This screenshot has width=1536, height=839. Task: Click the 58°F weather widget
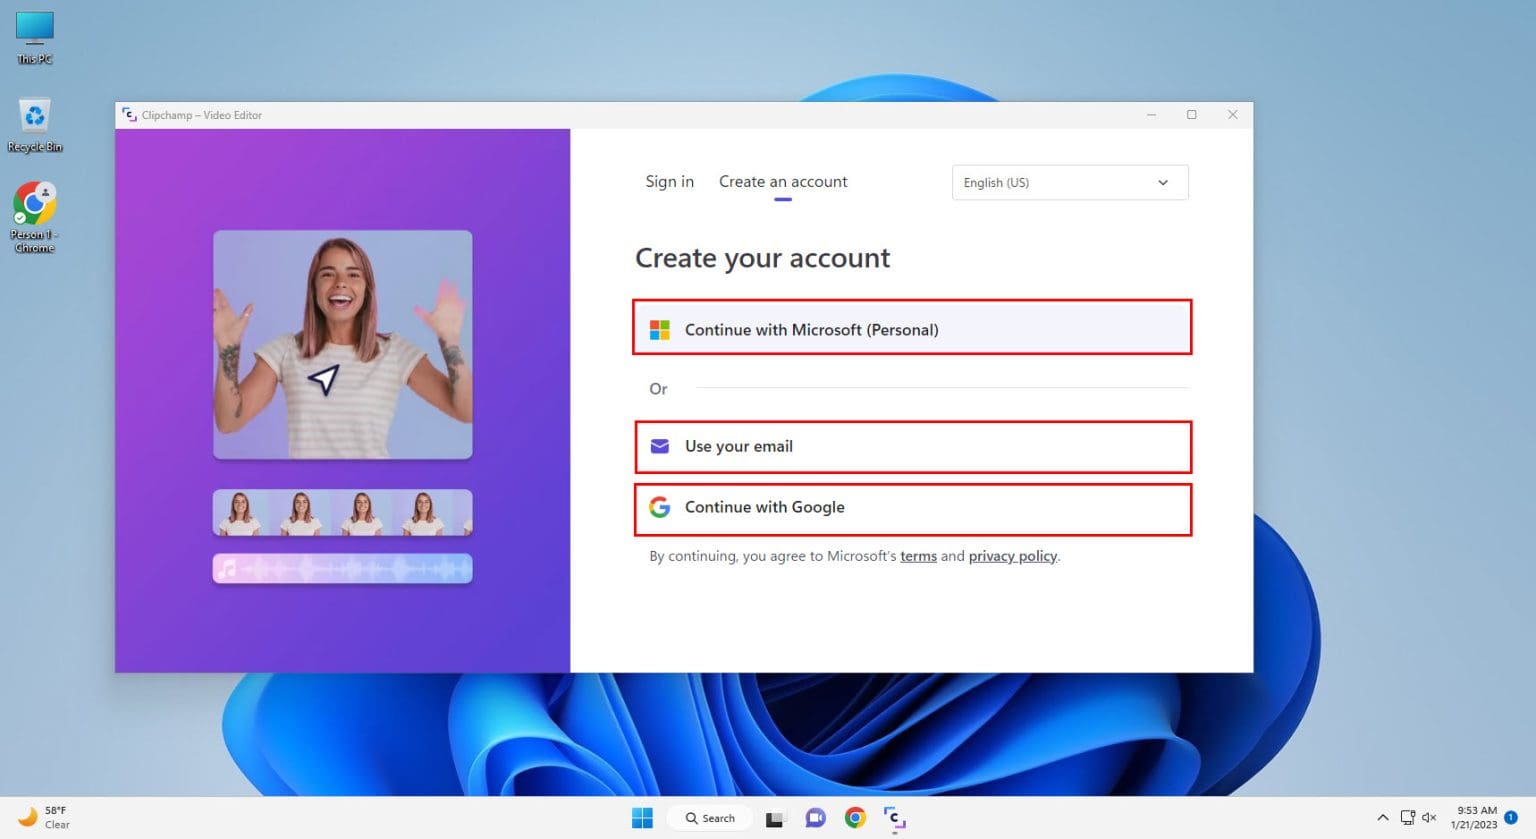click(x=45, y=817)
